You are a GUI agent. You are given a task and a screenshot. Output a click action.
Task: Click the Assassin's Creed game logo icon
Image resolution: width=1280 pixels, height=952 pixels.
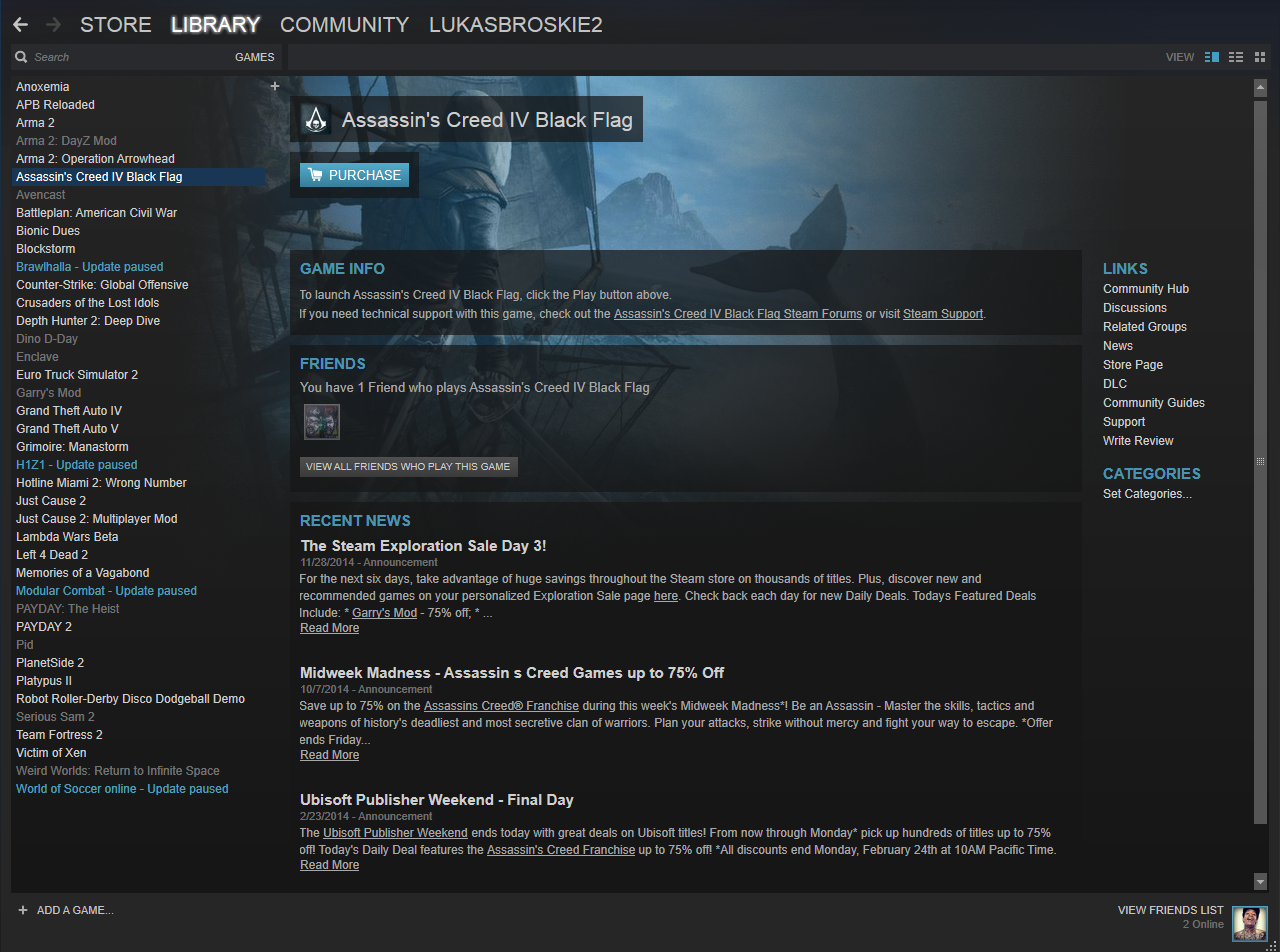click(x=316, y=120)
